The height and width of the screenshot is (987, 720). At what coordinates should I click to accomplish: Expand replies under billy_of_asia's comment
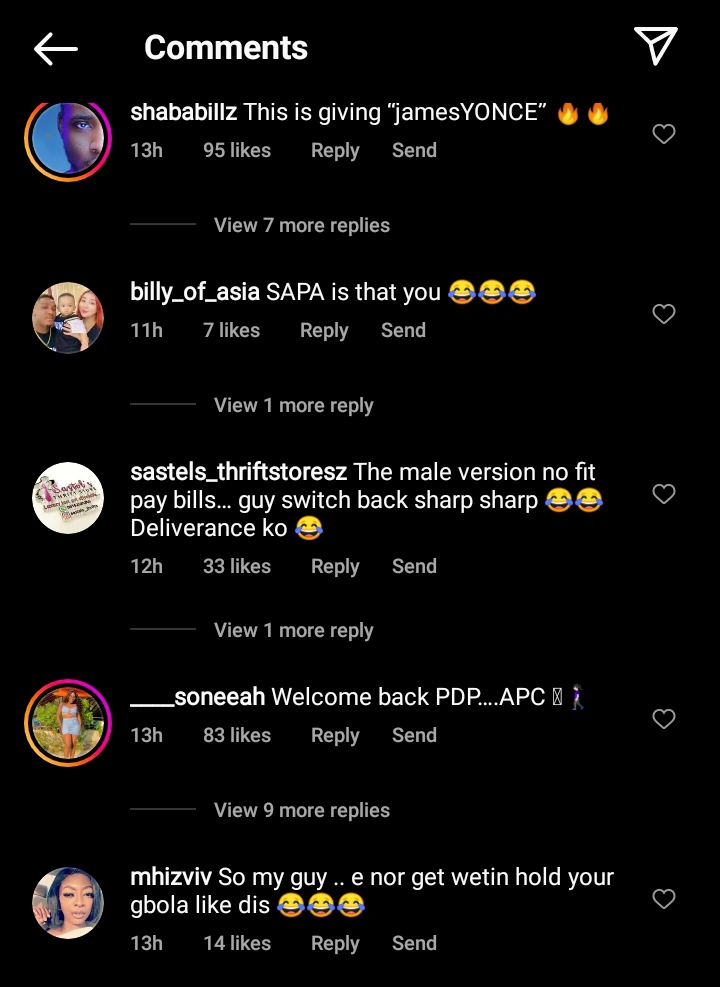point(293,405)
